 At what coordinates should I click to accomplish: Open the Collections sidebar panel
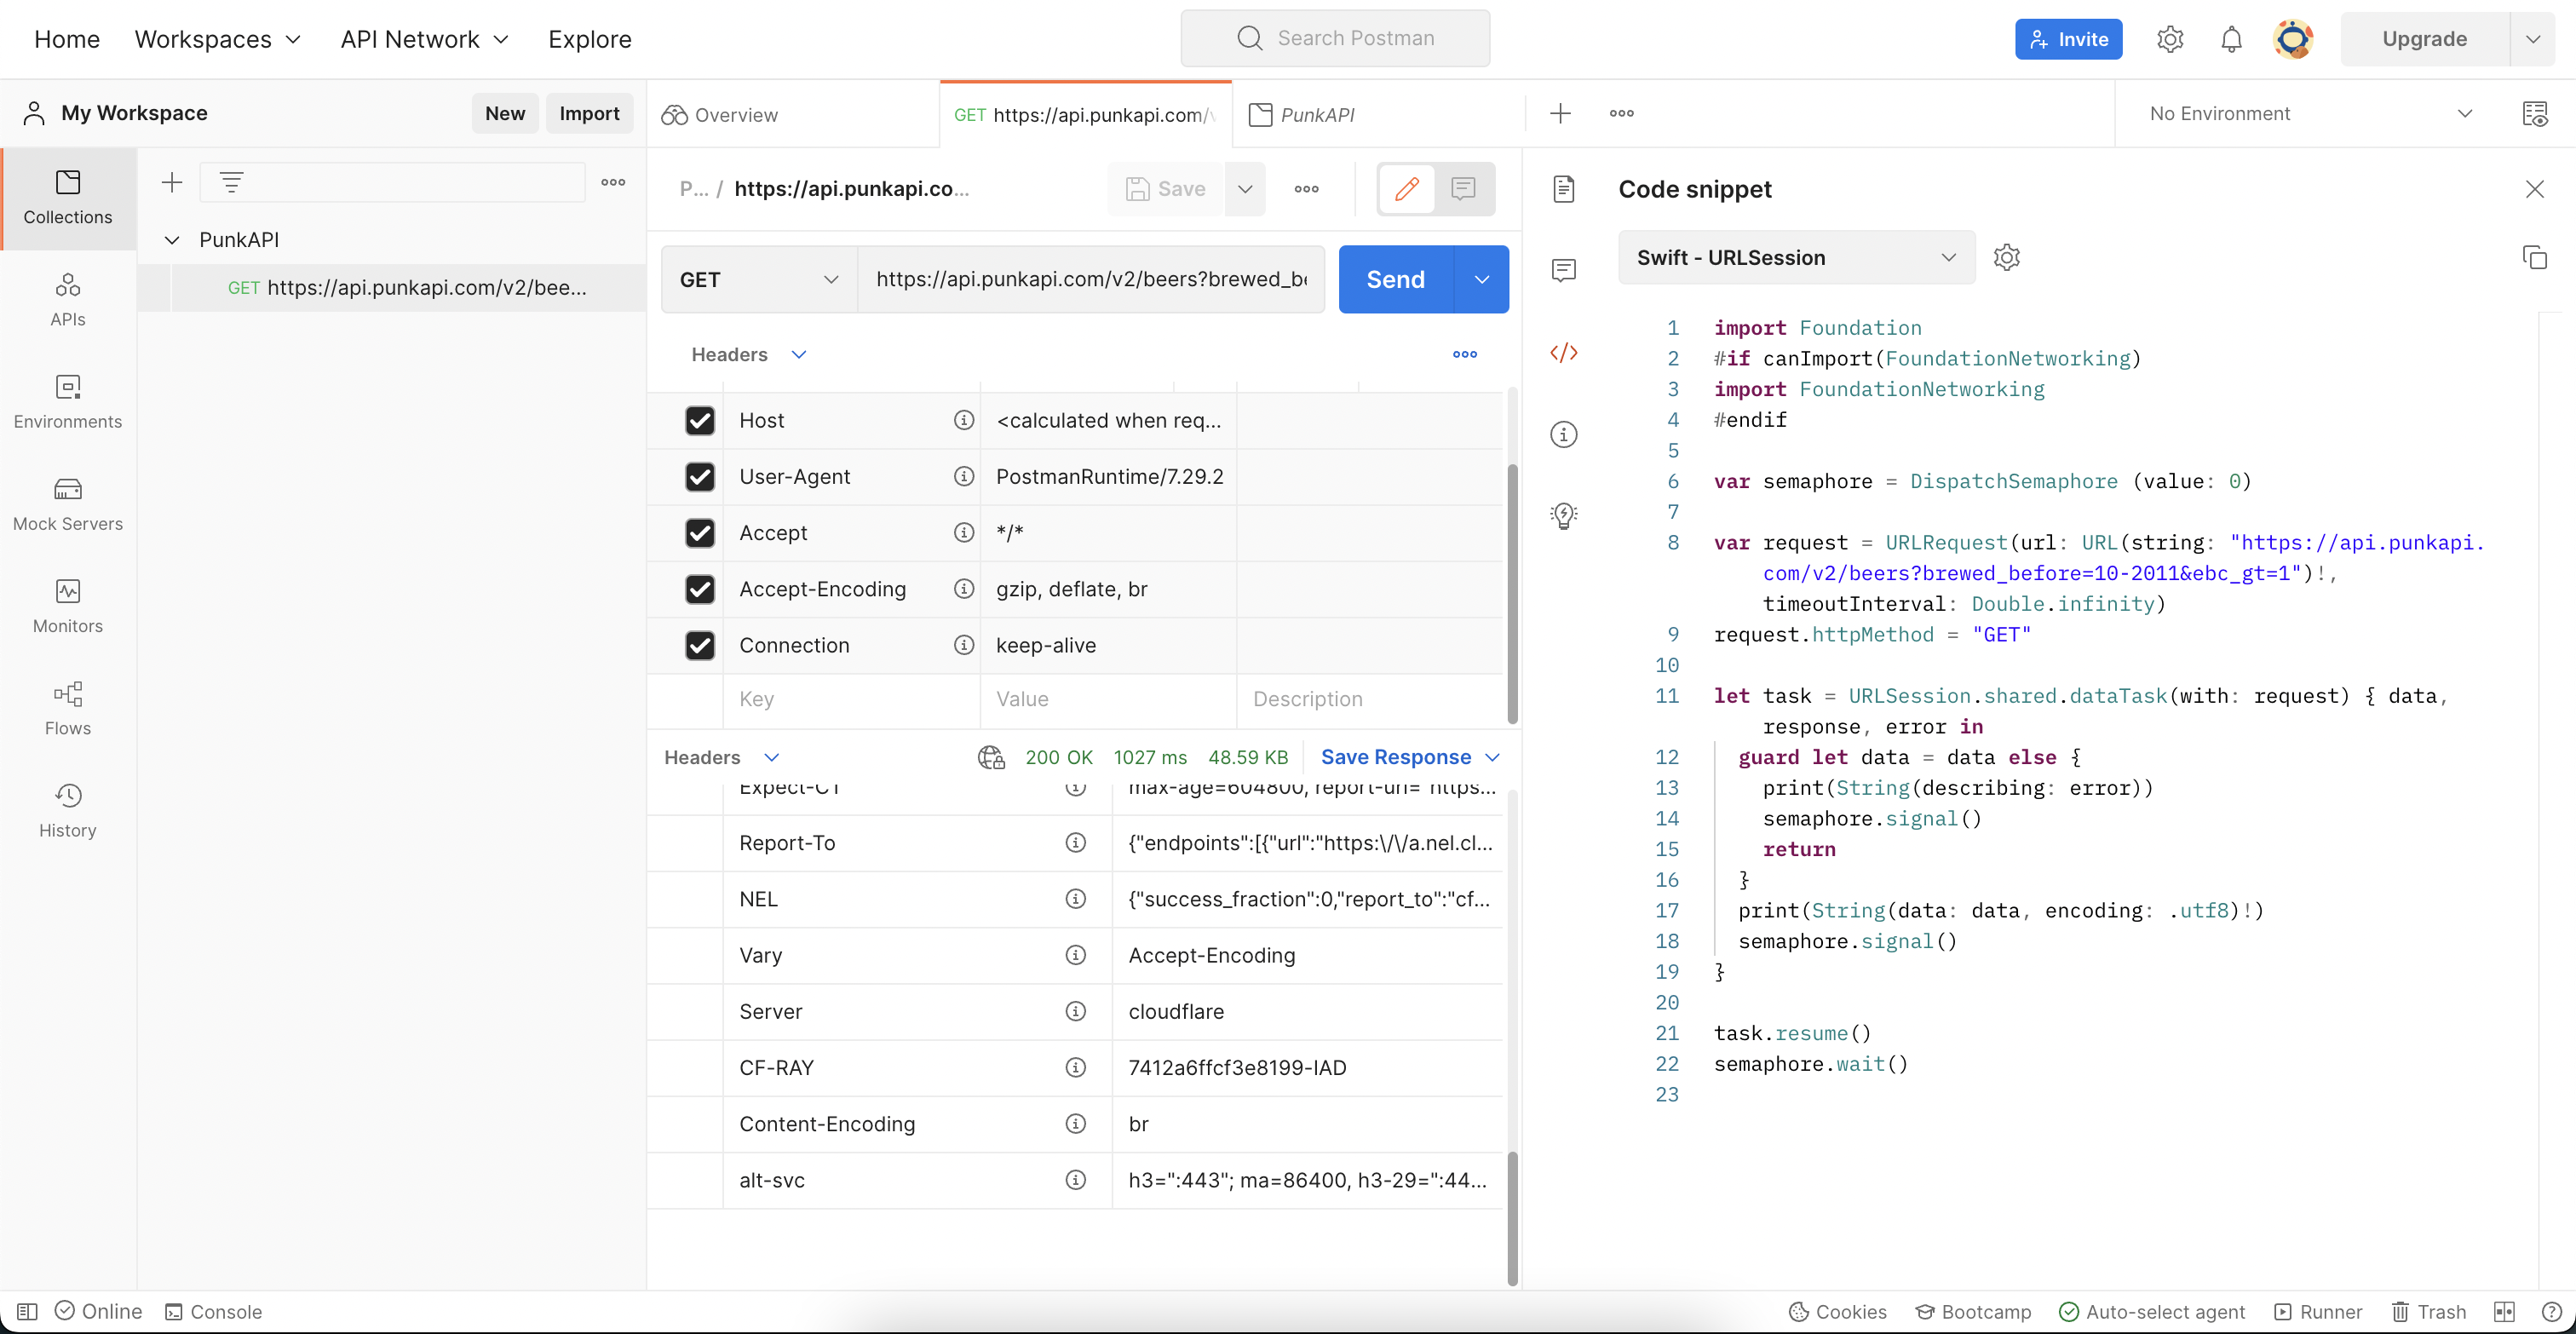click(68, 197)
